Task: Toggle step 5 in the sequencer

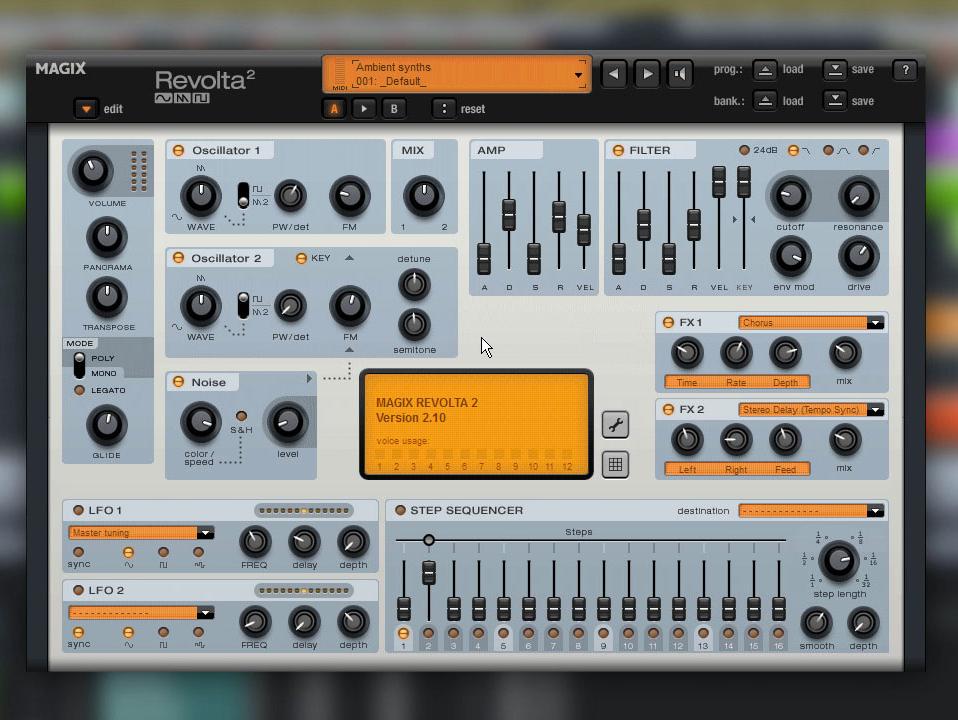Action: [x=503, y=633]
